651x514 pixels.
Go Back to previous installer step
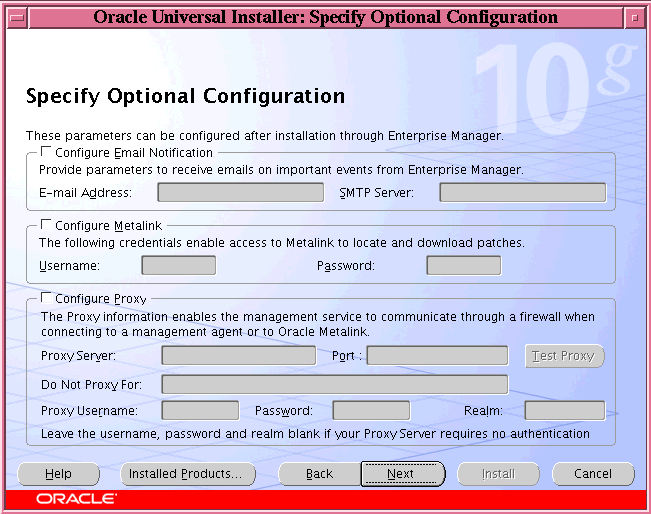point(319,474)
